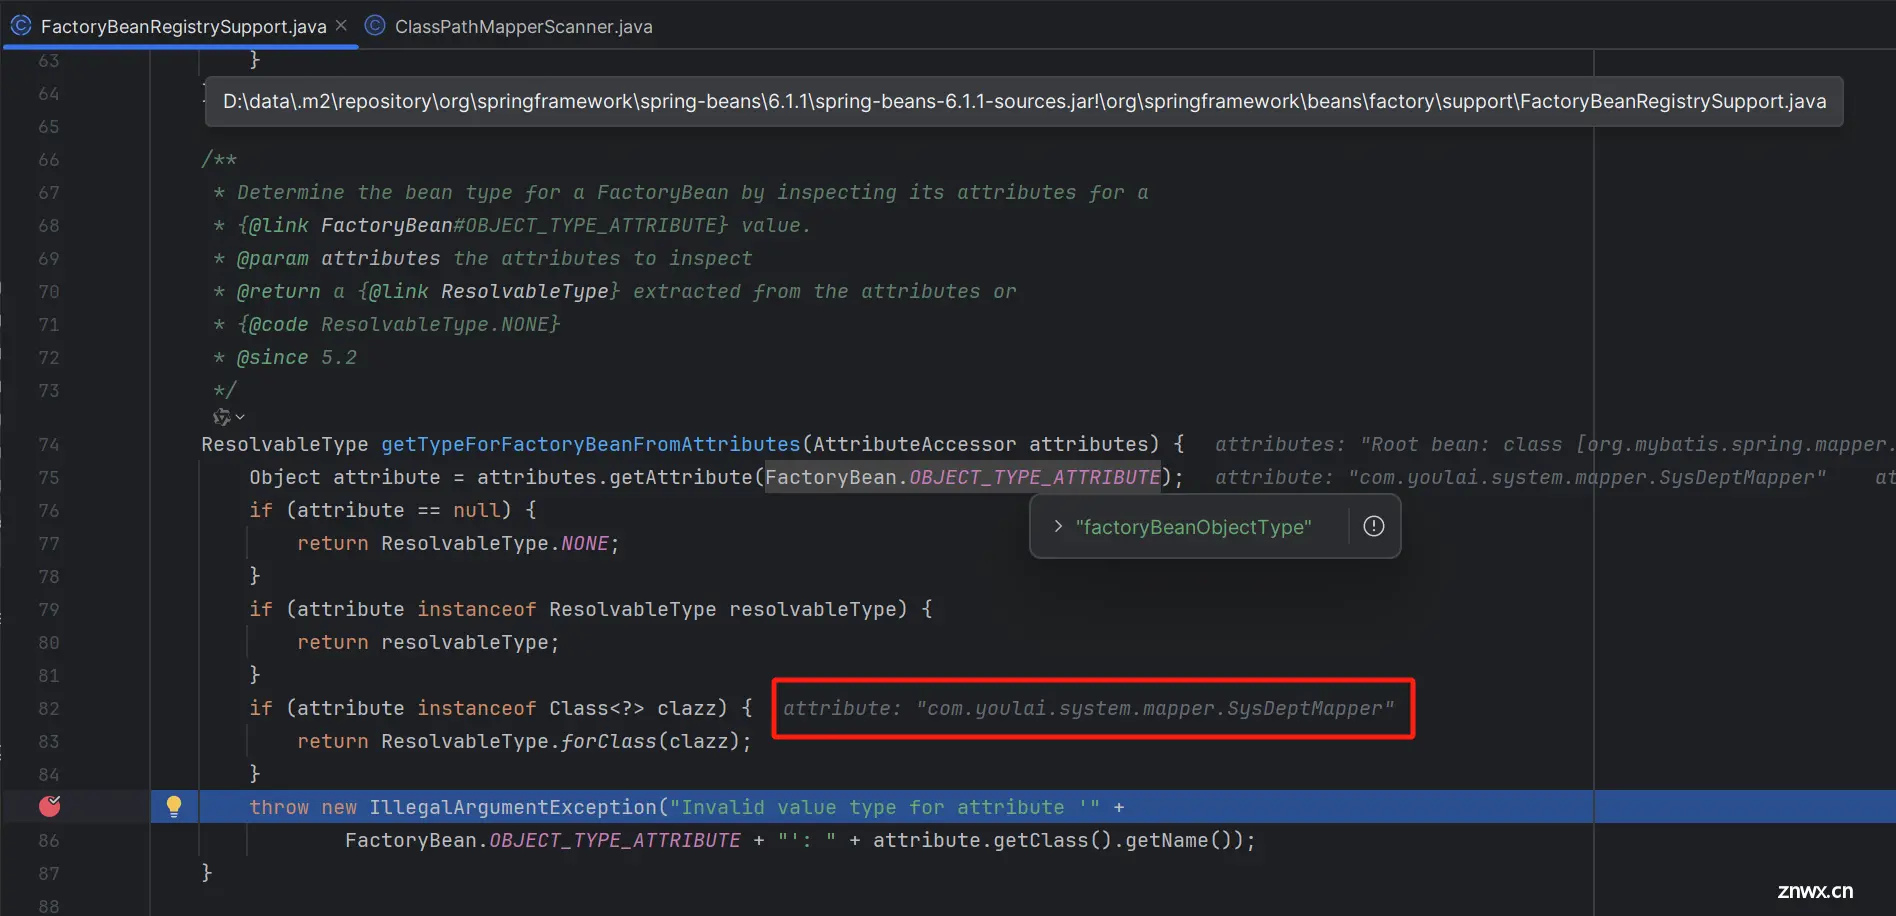This screenshot has width=1896, height=916.
Task: Click the info icon in the value popup
Action: click(x=1374, y=526)
